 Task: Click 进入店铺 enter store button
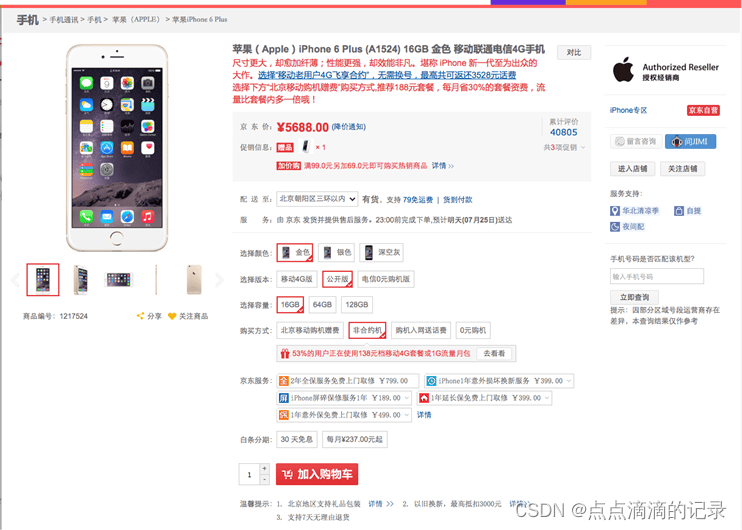[633, 169]
